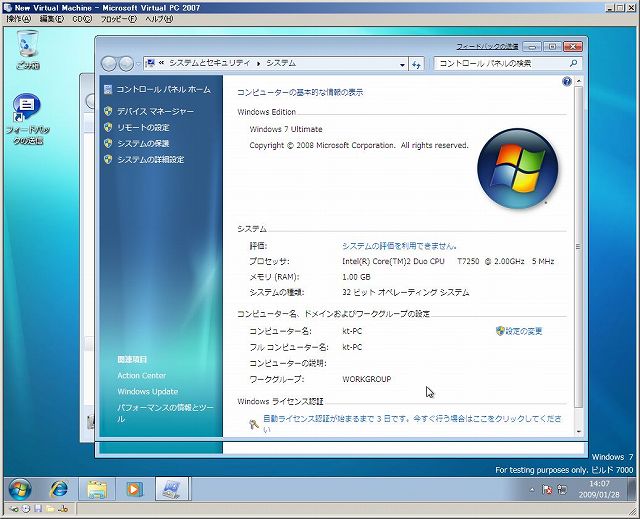Click the shared folder status icon
Image resolution: width=640 pixels, height=519 pixels.
coord(50,509)
